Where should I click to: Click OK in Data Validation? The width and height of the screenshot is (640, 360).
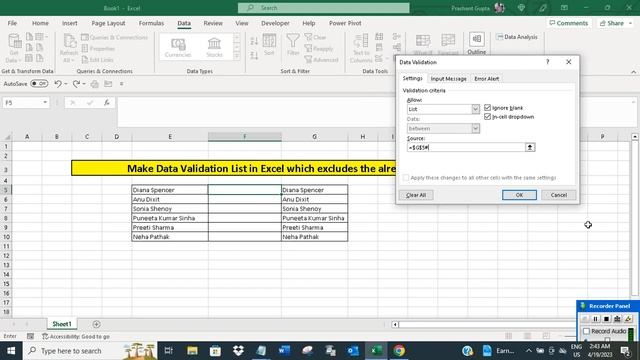tap(519, 195)
